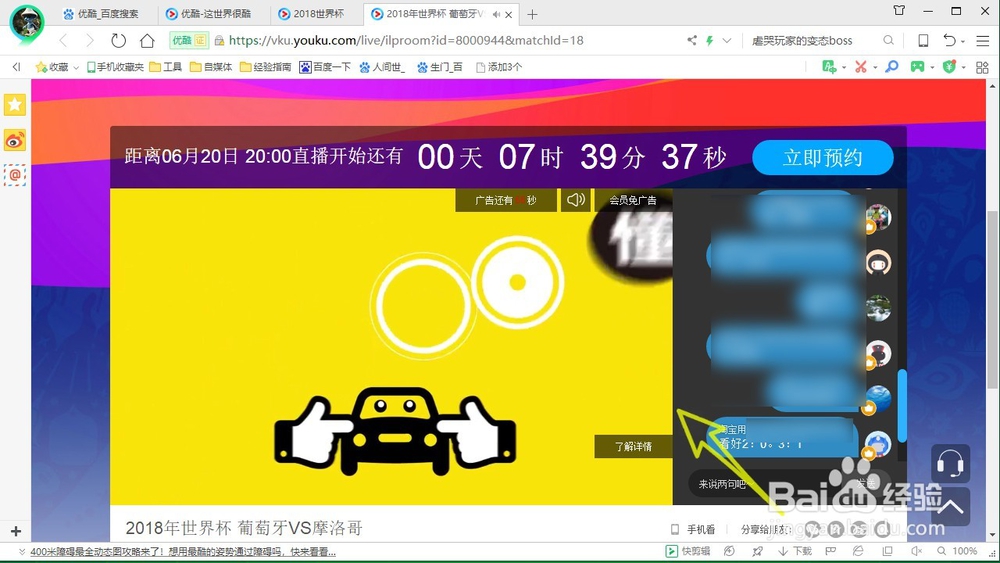Click the green lightning speed-mode icon
The image size is (1000, 563).
(709, 41)
